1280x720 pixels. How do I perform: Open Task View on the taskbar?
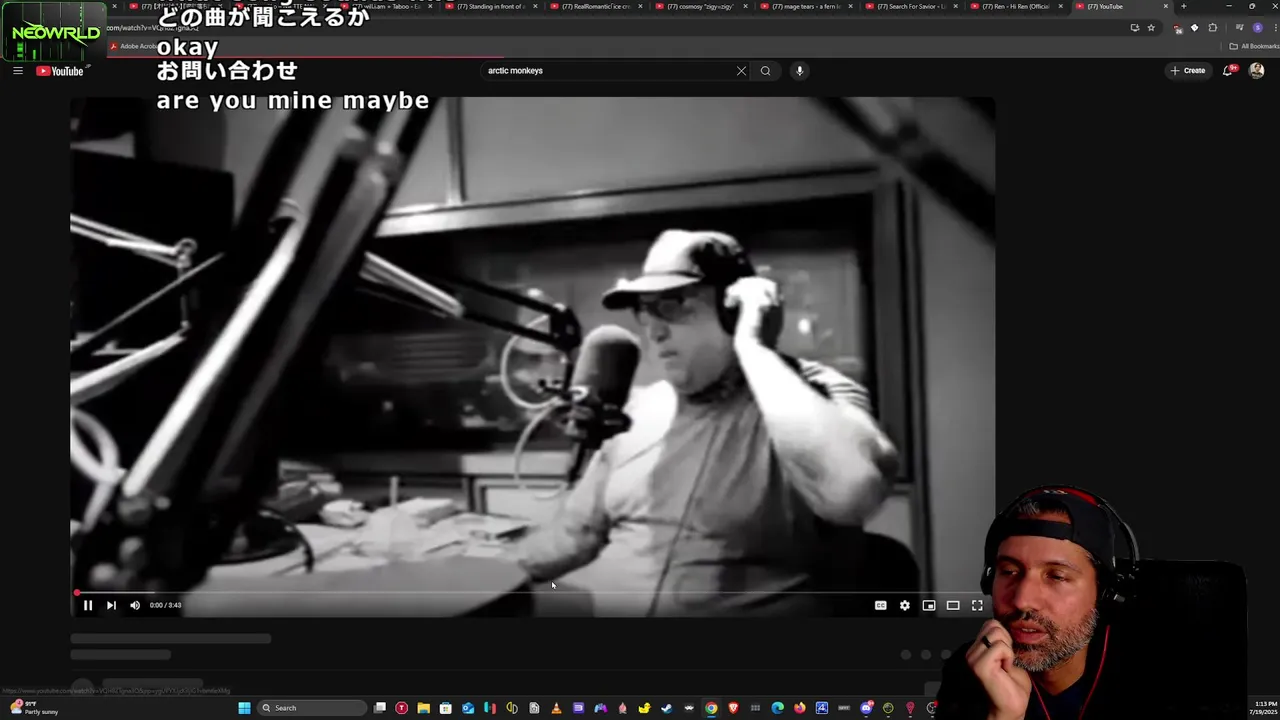[380, 708]
